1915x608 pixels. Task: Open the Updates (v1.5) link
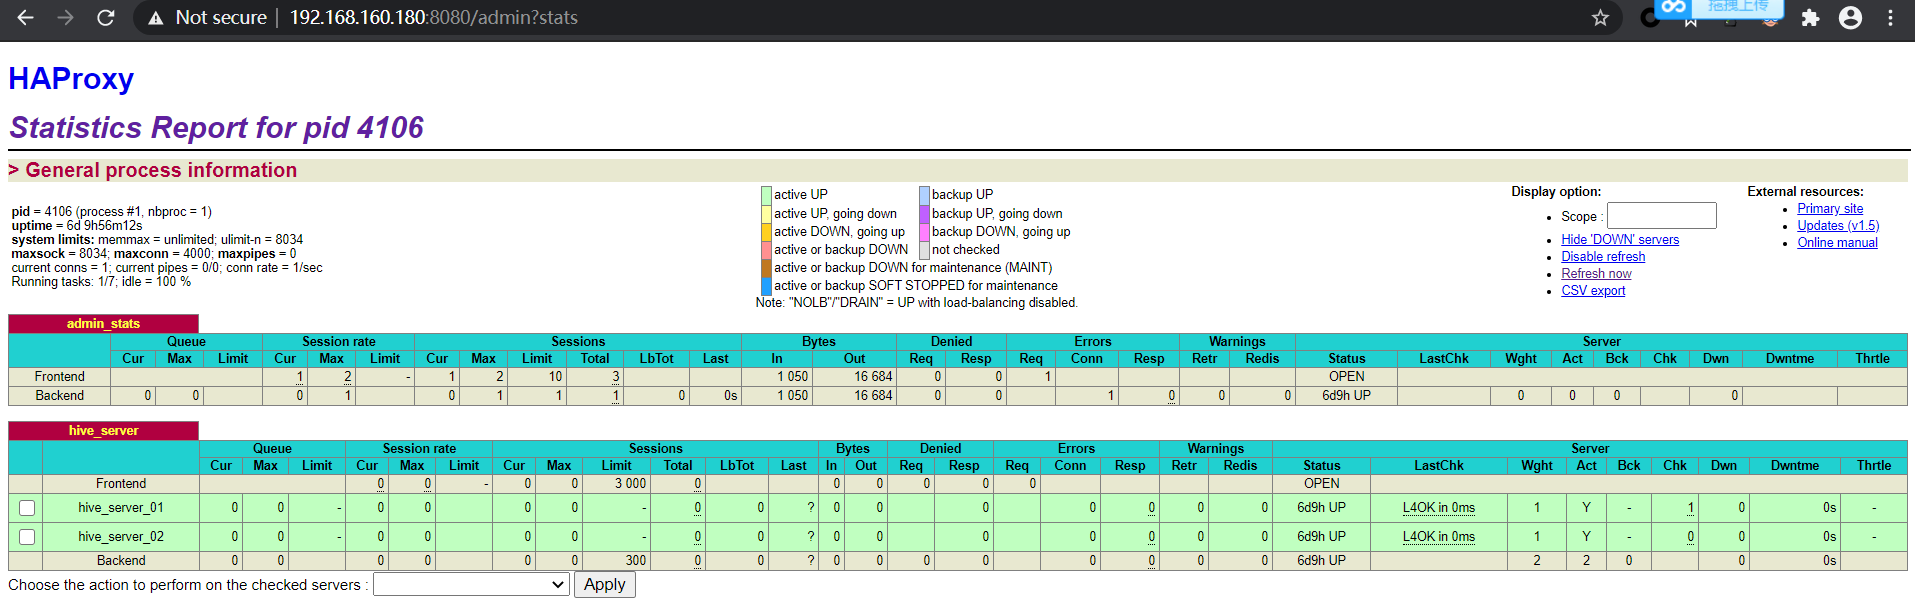pos(1838,226)
